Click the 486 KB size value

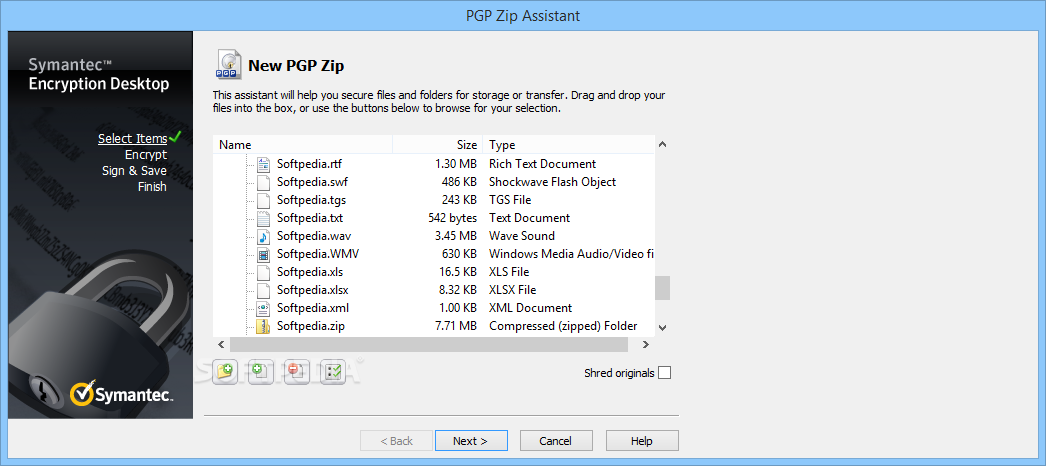pos(459,182)
